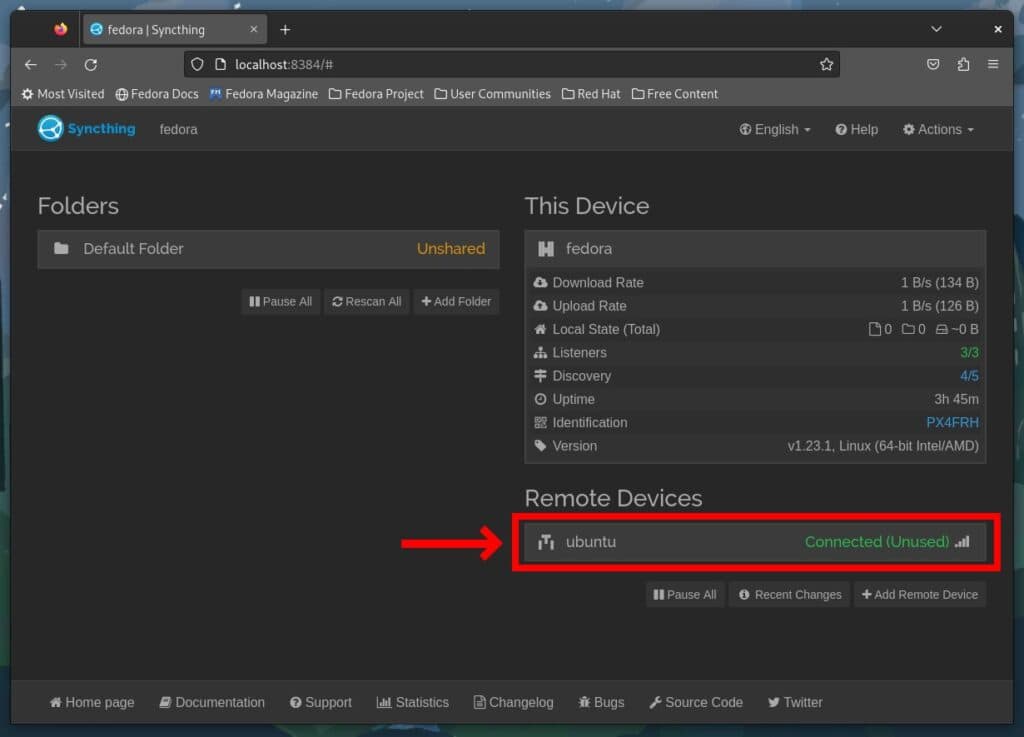This screenshot has width=1024, height=737.
Task: Open the Fedora Project bookmarks folder
Action: 376,94
